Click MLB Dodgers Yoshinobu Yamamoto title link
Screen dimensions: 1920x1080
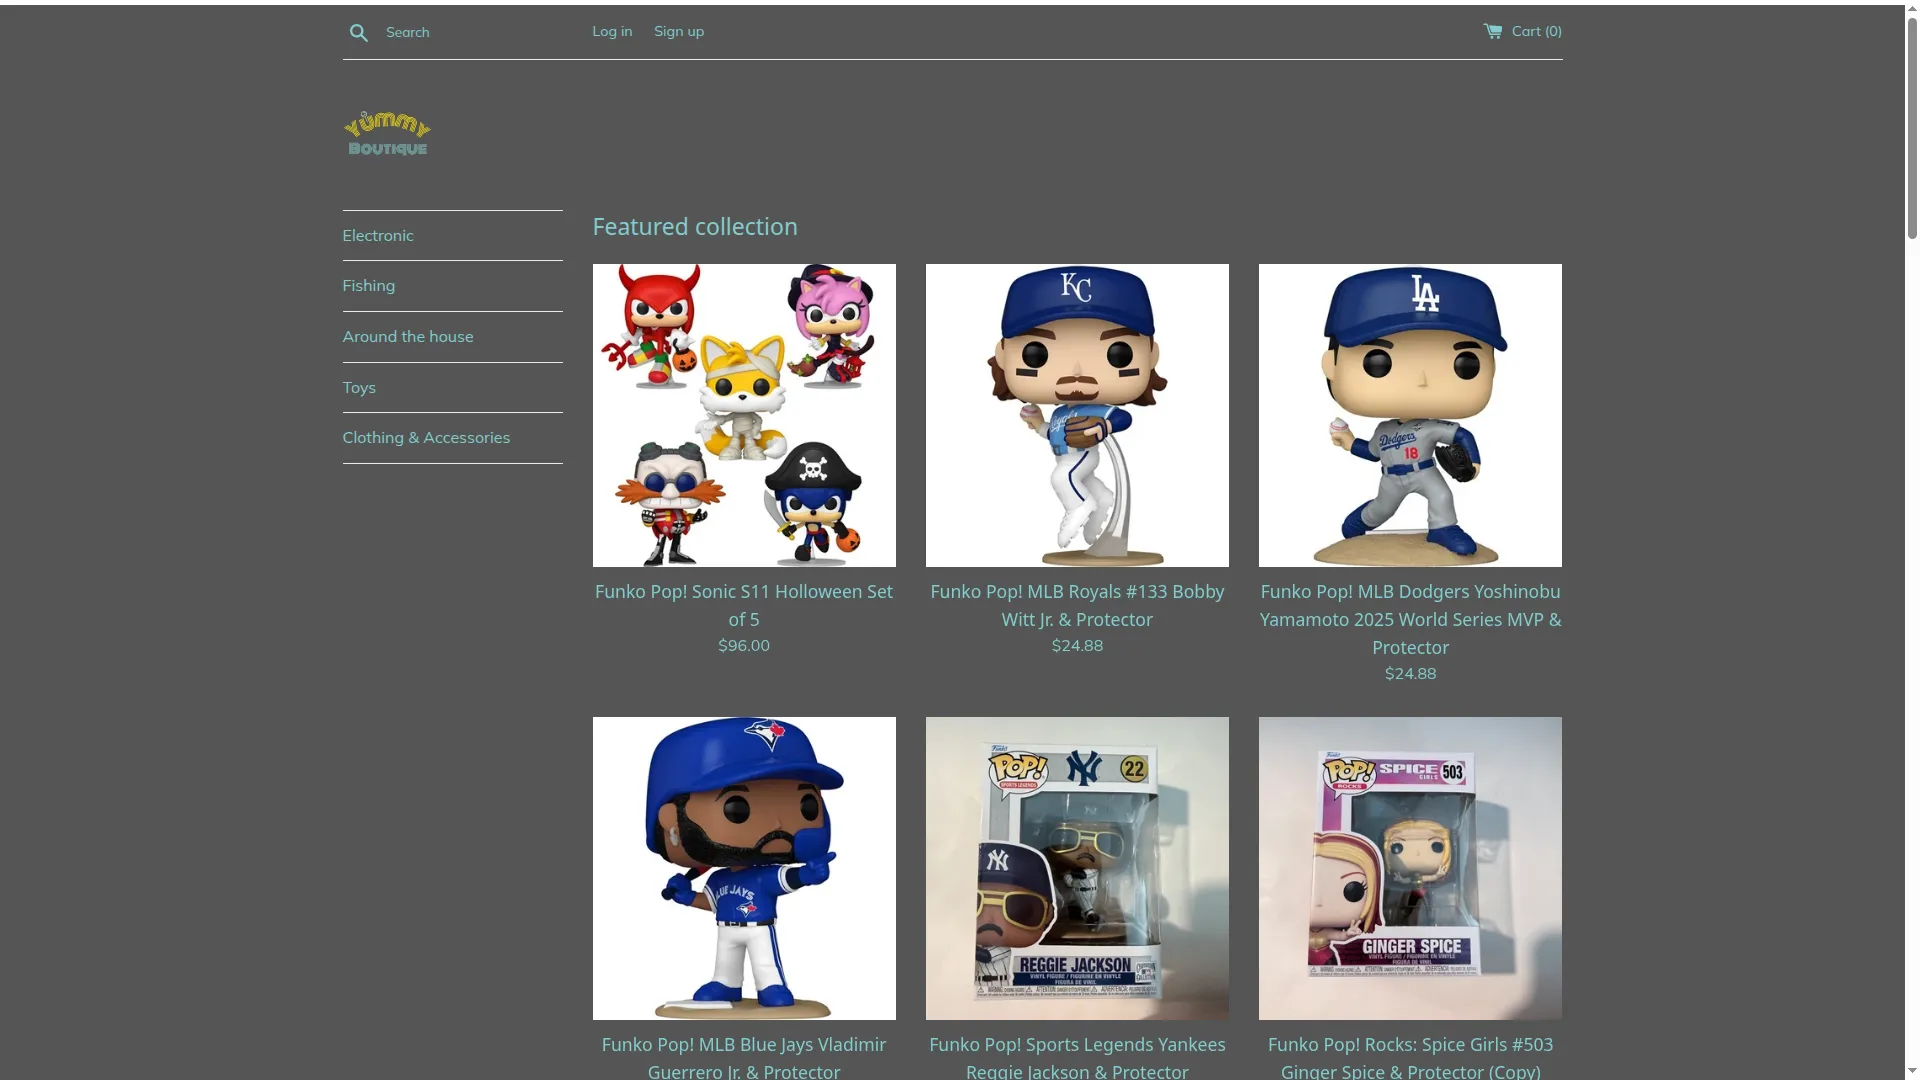[x=1410, y=619]
